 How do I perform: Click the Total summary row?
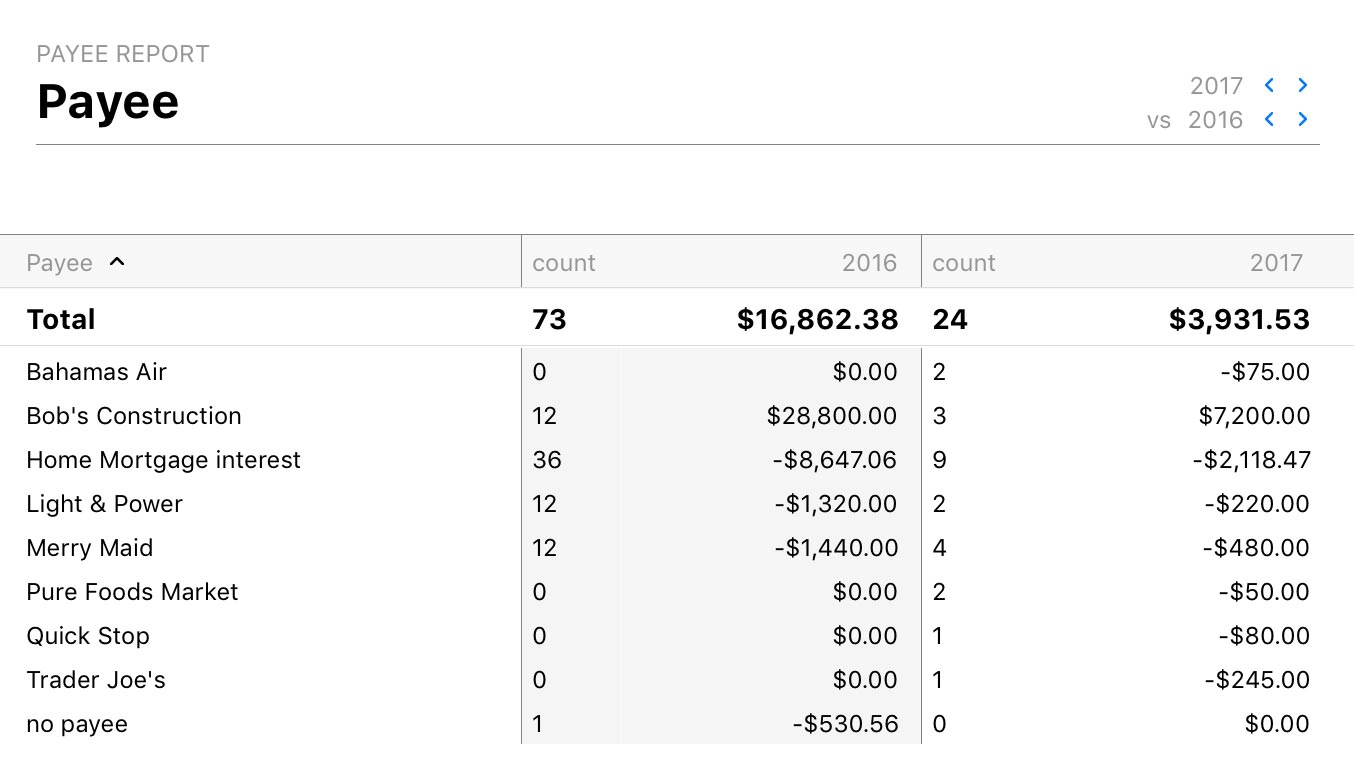[x=61, y=319]
